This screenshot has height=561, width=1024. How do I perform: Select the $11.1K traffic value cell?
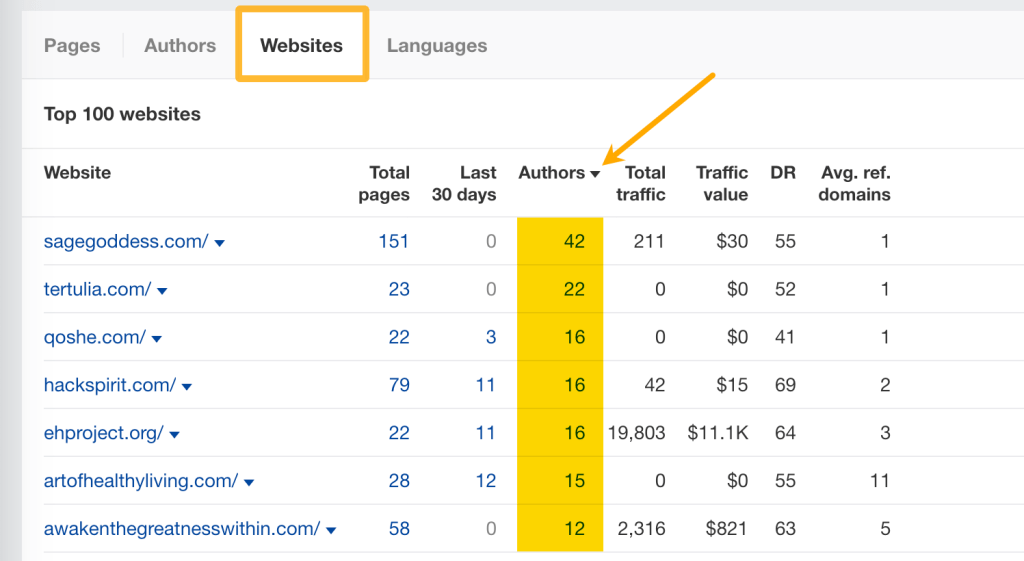pos(718,433)
